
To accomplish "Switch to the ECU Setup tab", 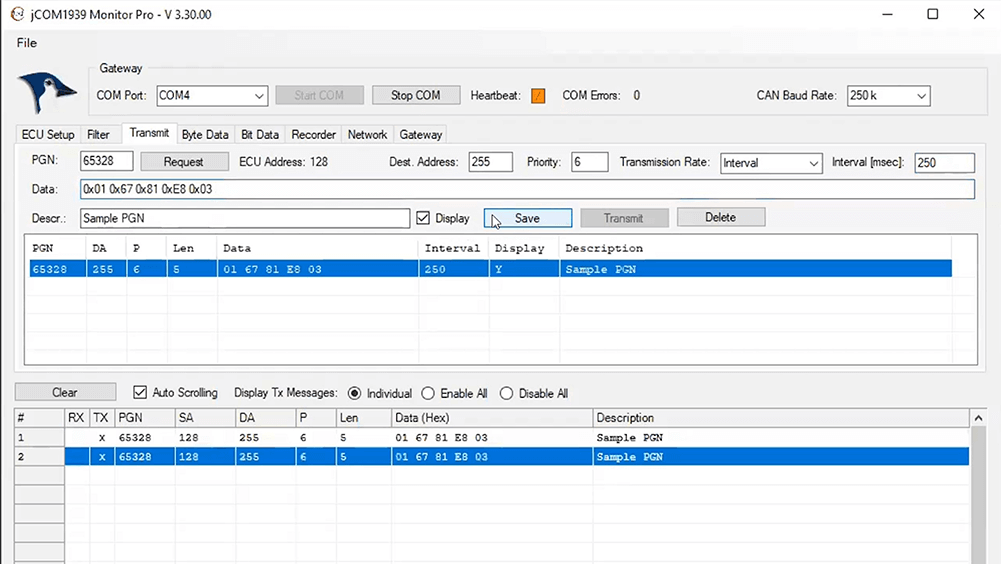I will (48, 135).
